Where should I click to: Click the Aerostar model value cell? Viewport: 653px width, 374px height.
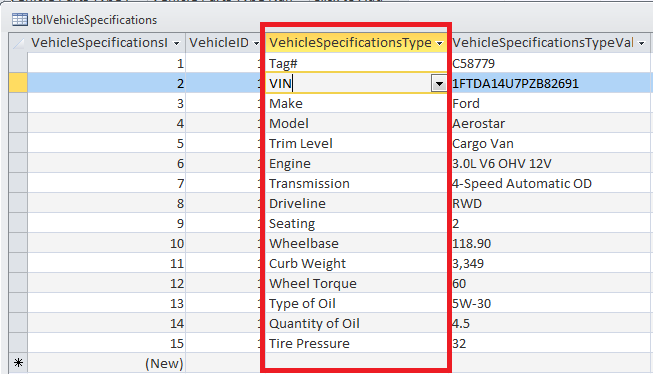(x=550, y=123)
